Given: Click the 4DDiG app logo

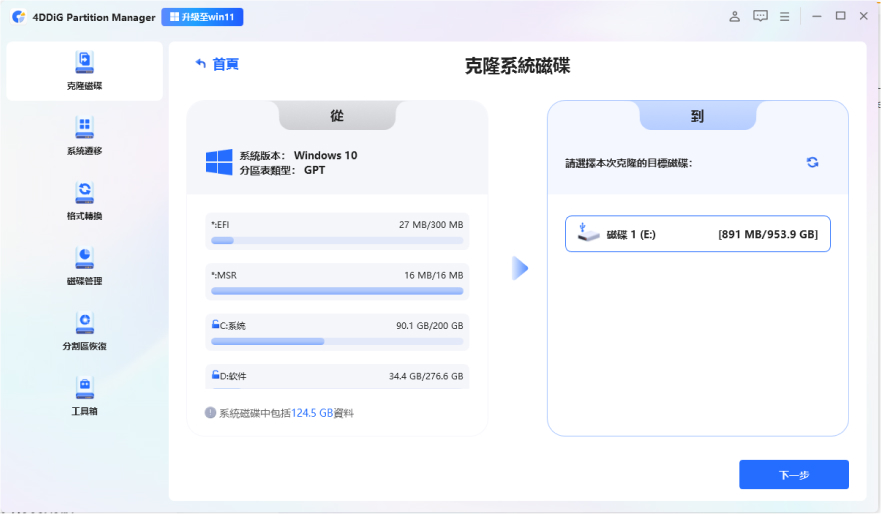Looking at the screenshot, I should 19,17.
